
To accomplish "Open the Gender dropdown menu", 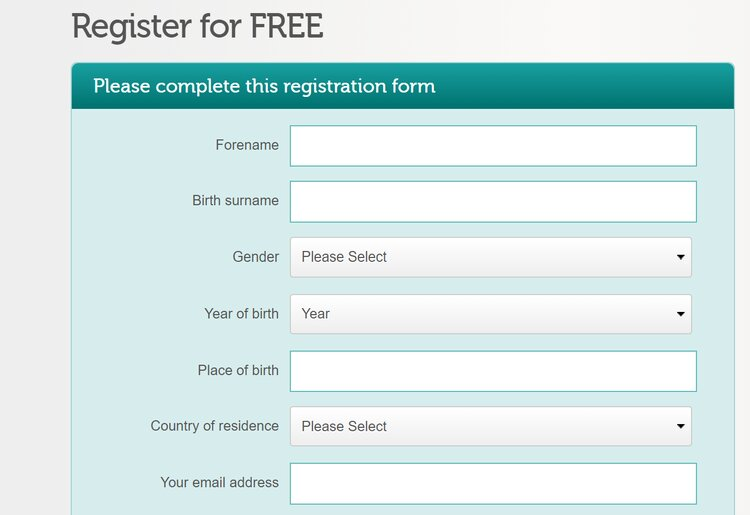I will [490, 257].
